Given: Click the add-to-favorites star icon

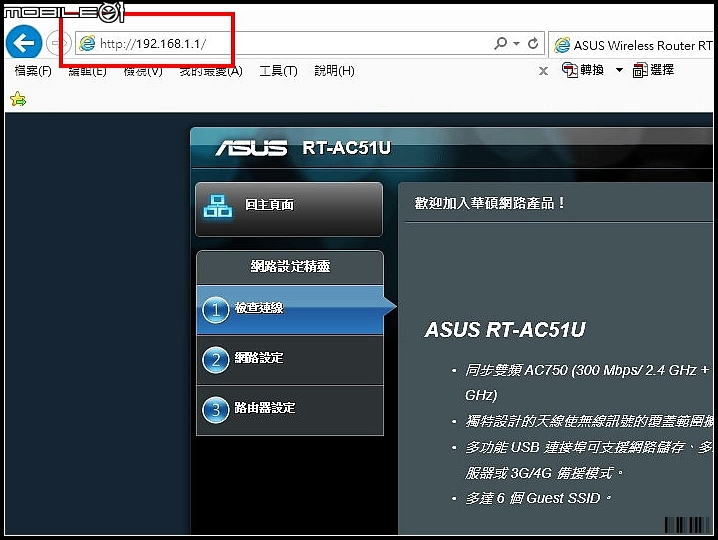Looking at the screenshot, I should (18, 98).
